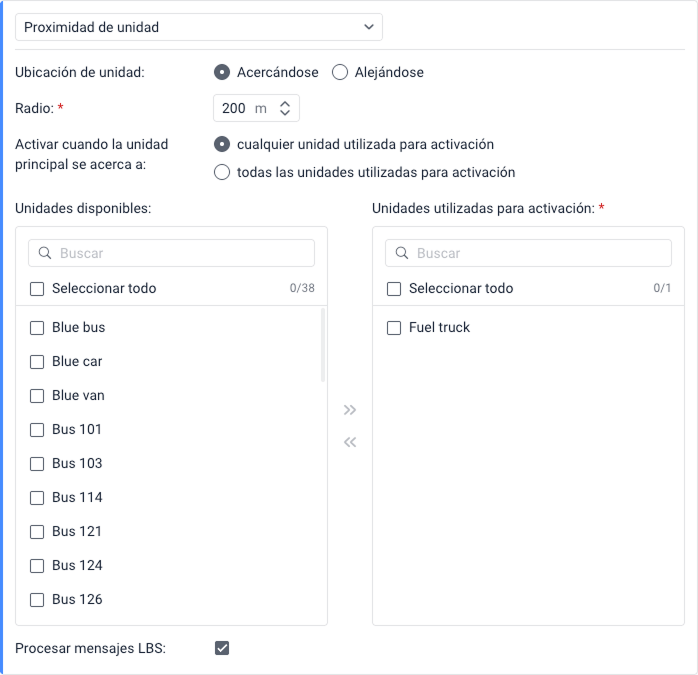
Task: Click the Buscar field in activation units
Action: click(537, 254)
